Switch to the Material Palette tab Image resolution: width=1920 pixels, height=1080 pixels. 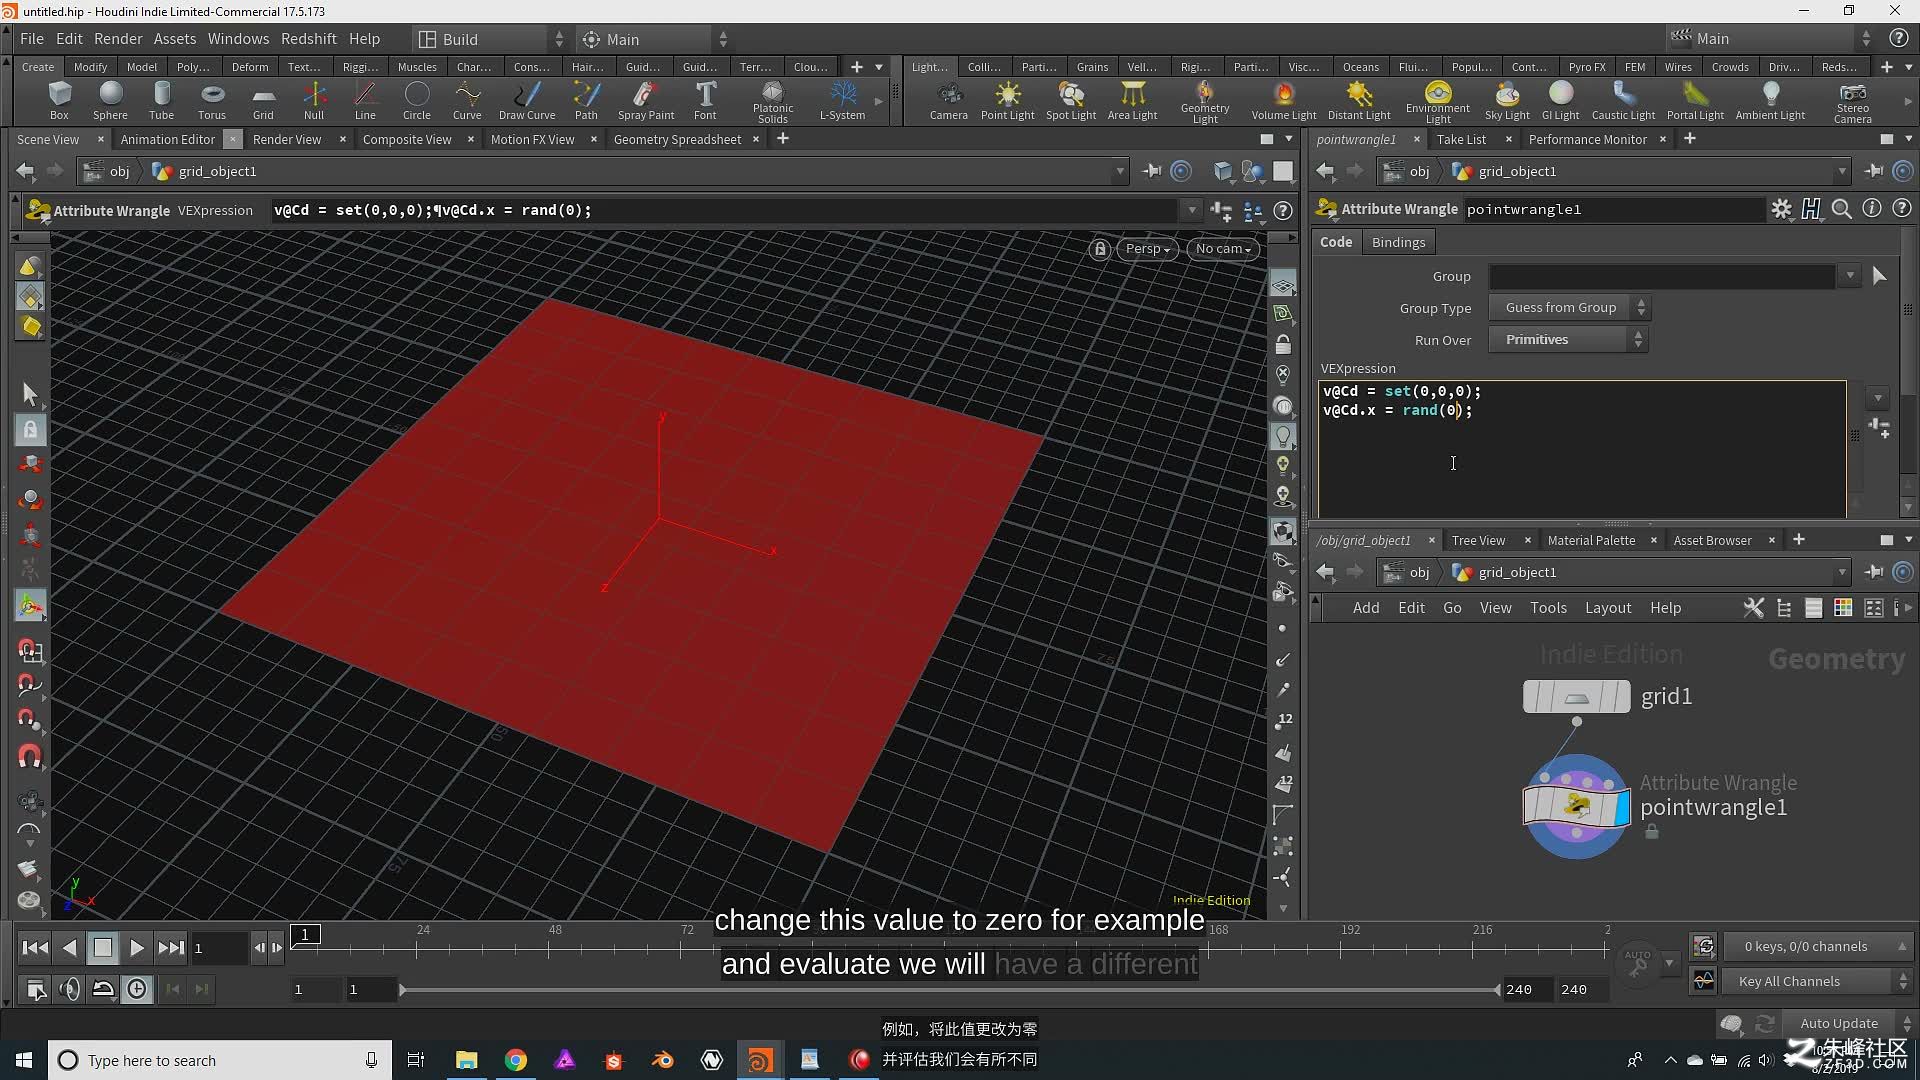pyautogui.click(x=1591, y=540)
